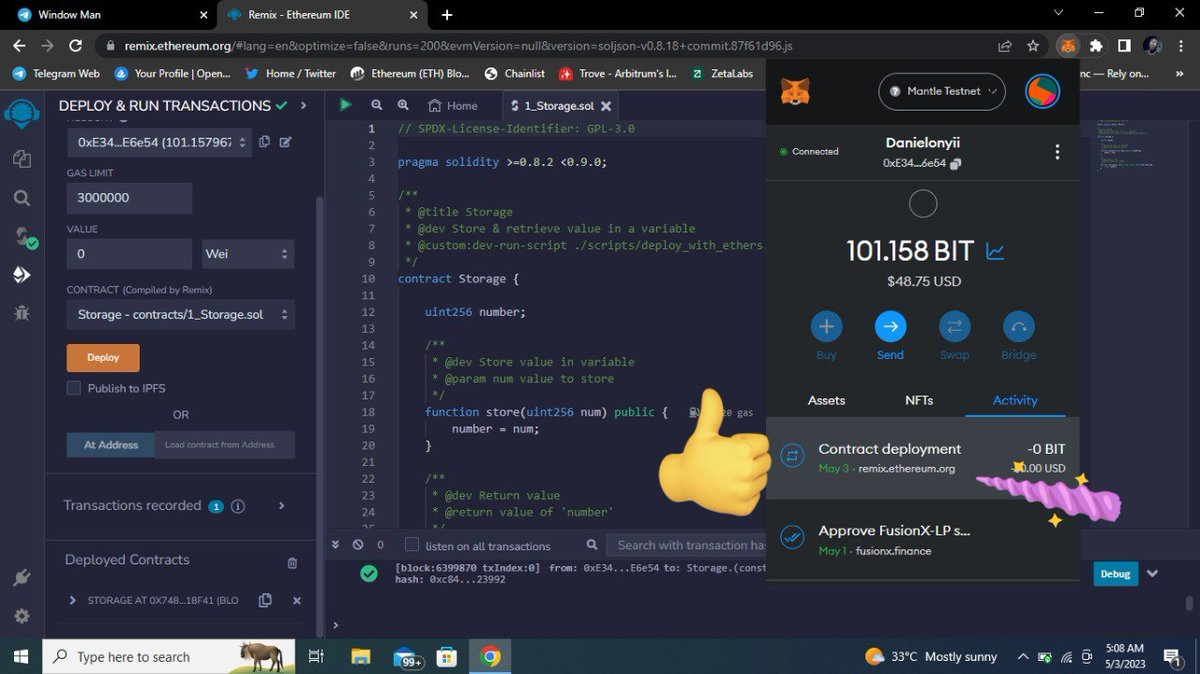Switch to MetaMask Activity tab
Screen dimensions: 1200x674
pyautogui.click(x=1015, y=400)
